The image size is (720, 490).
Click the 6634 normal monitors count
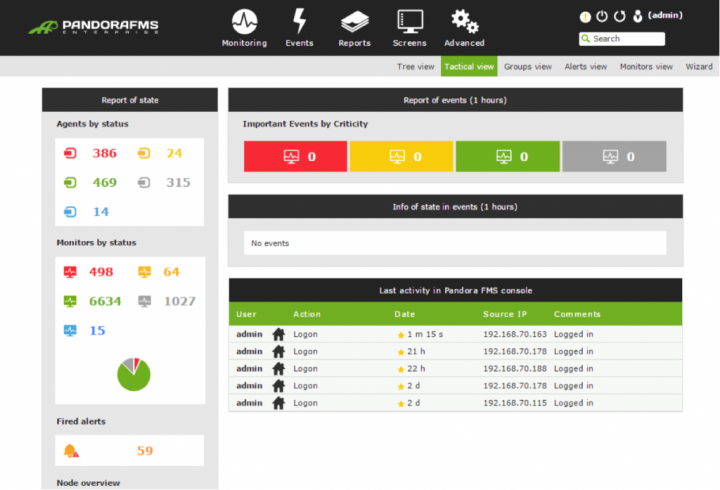point(105,301)
